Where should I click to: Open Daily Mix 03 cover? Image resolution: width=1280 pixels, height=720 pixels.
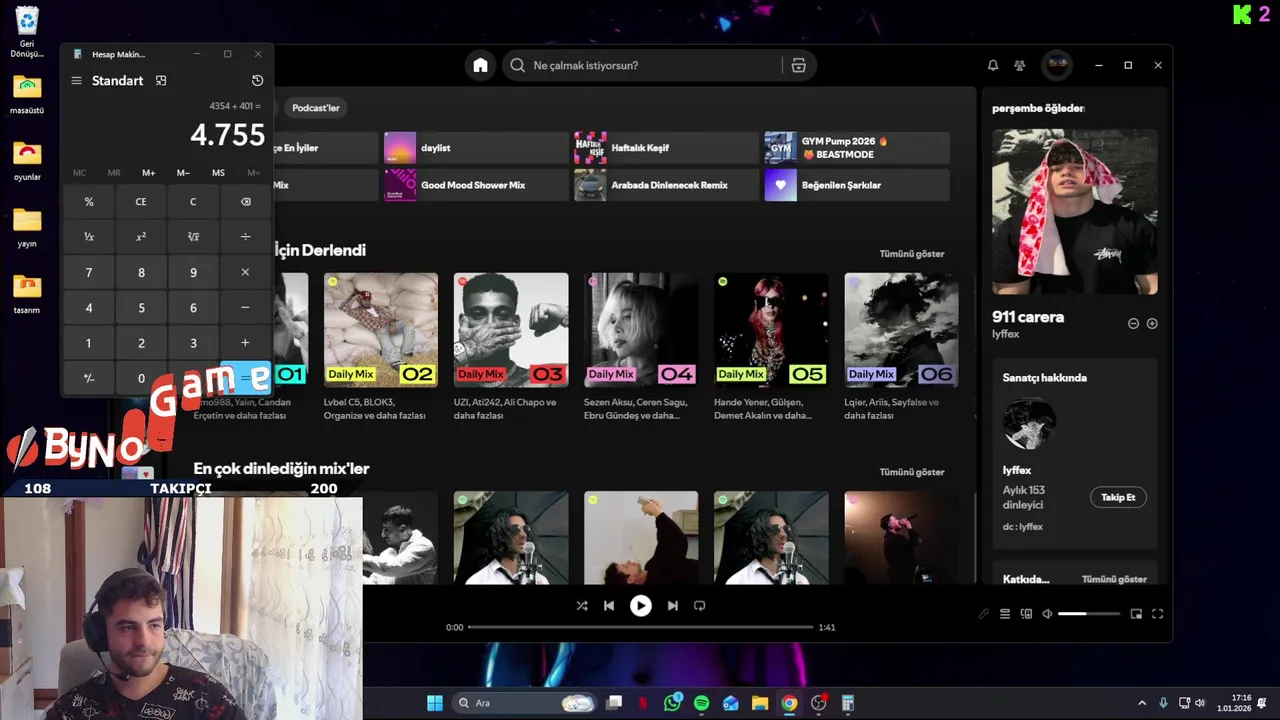(x=511, y=330)
